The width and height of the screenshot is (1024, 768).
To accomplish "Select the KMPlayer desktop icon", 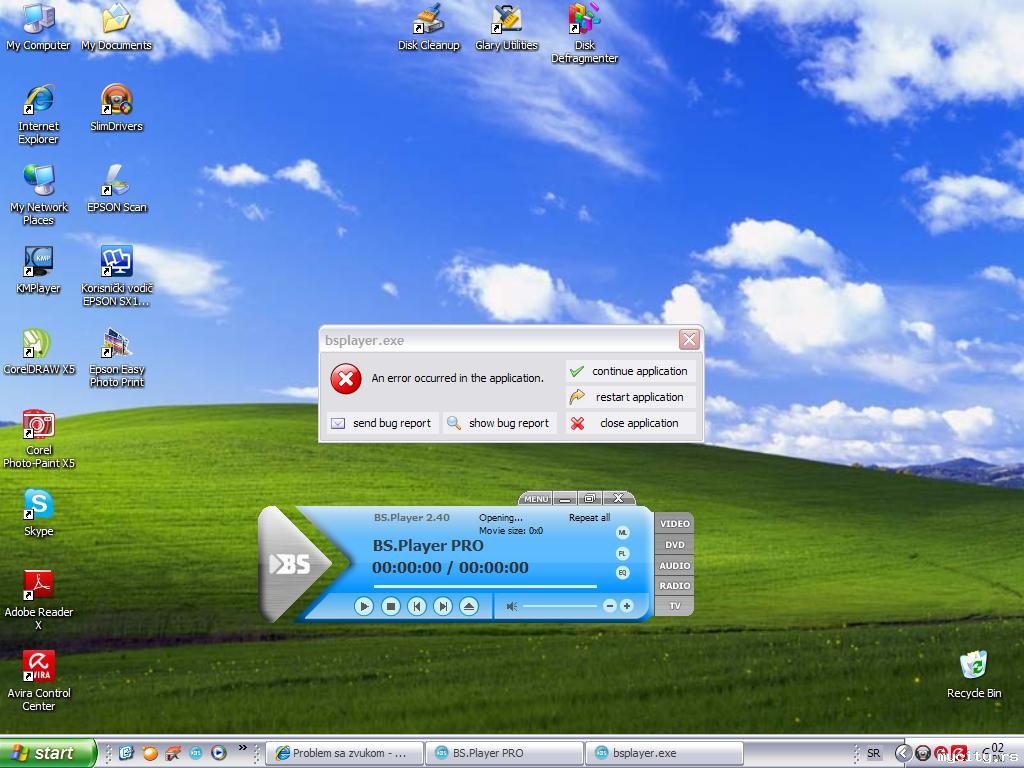I will (39, 270).
